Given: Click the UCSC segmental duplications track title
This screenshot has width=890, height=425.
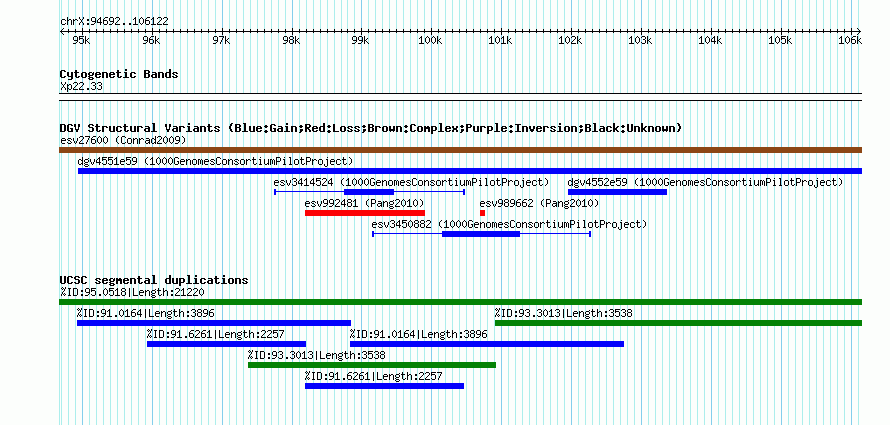Looking at the screenshot, I should click(154, 280).
